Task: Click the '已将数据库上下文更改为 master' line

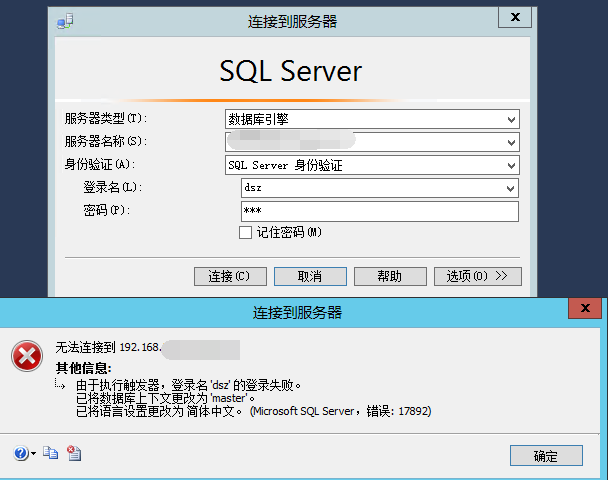Action: (165, 398)
